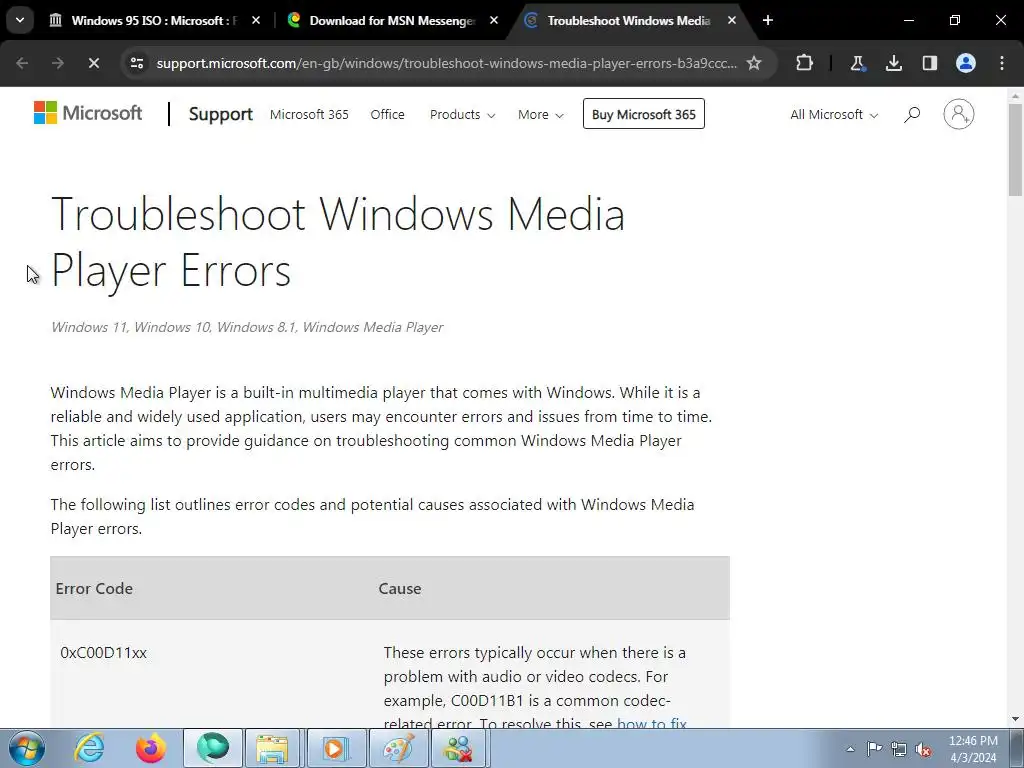
Task: Click the Error Code column header
Action: (x=94, y=588)
